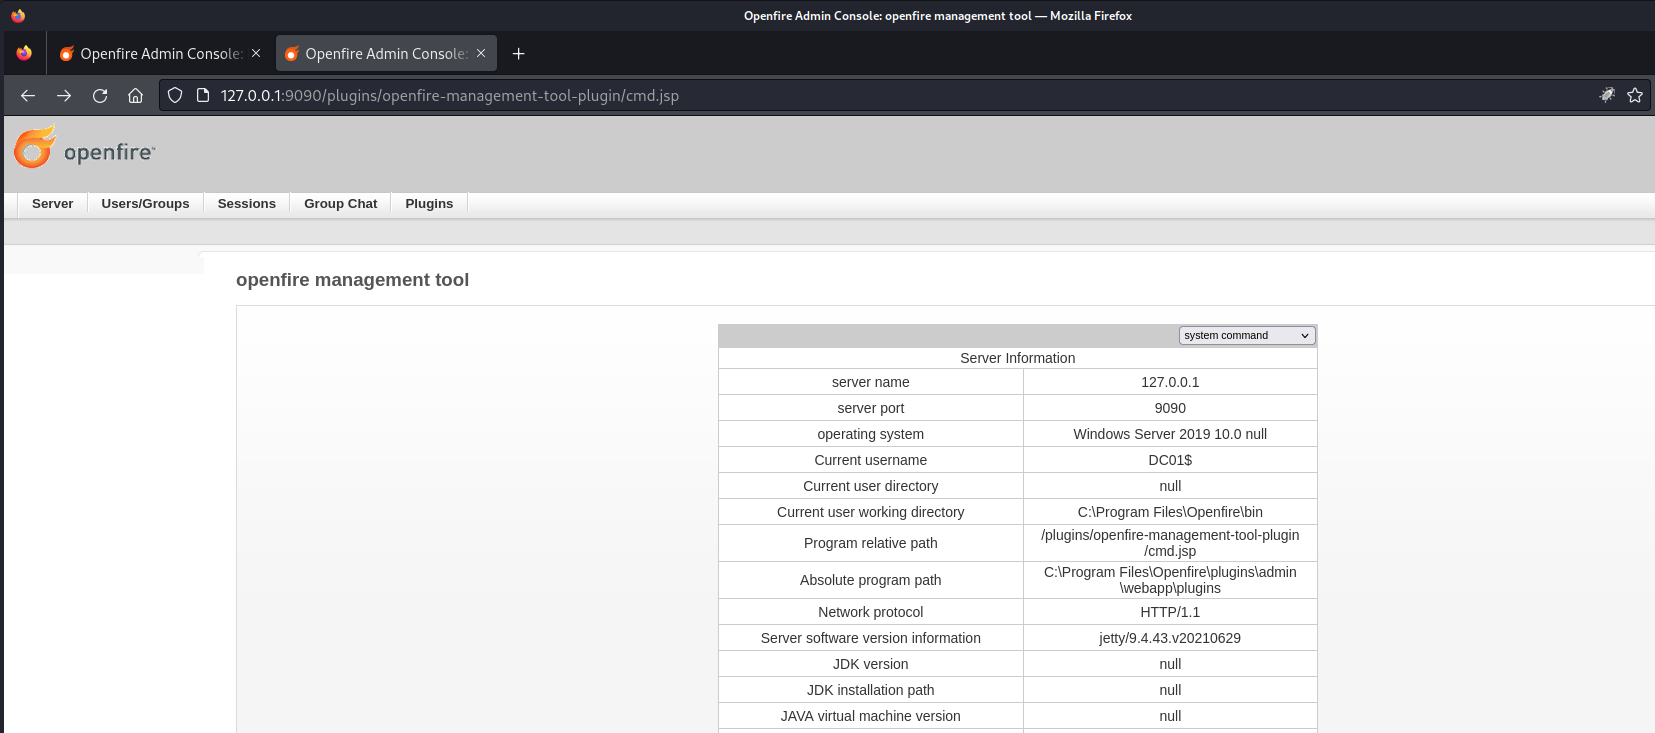Open the Users/Groups menu tab
The height and width of the screenshot is (733, 1655).
tap(145, 204)
